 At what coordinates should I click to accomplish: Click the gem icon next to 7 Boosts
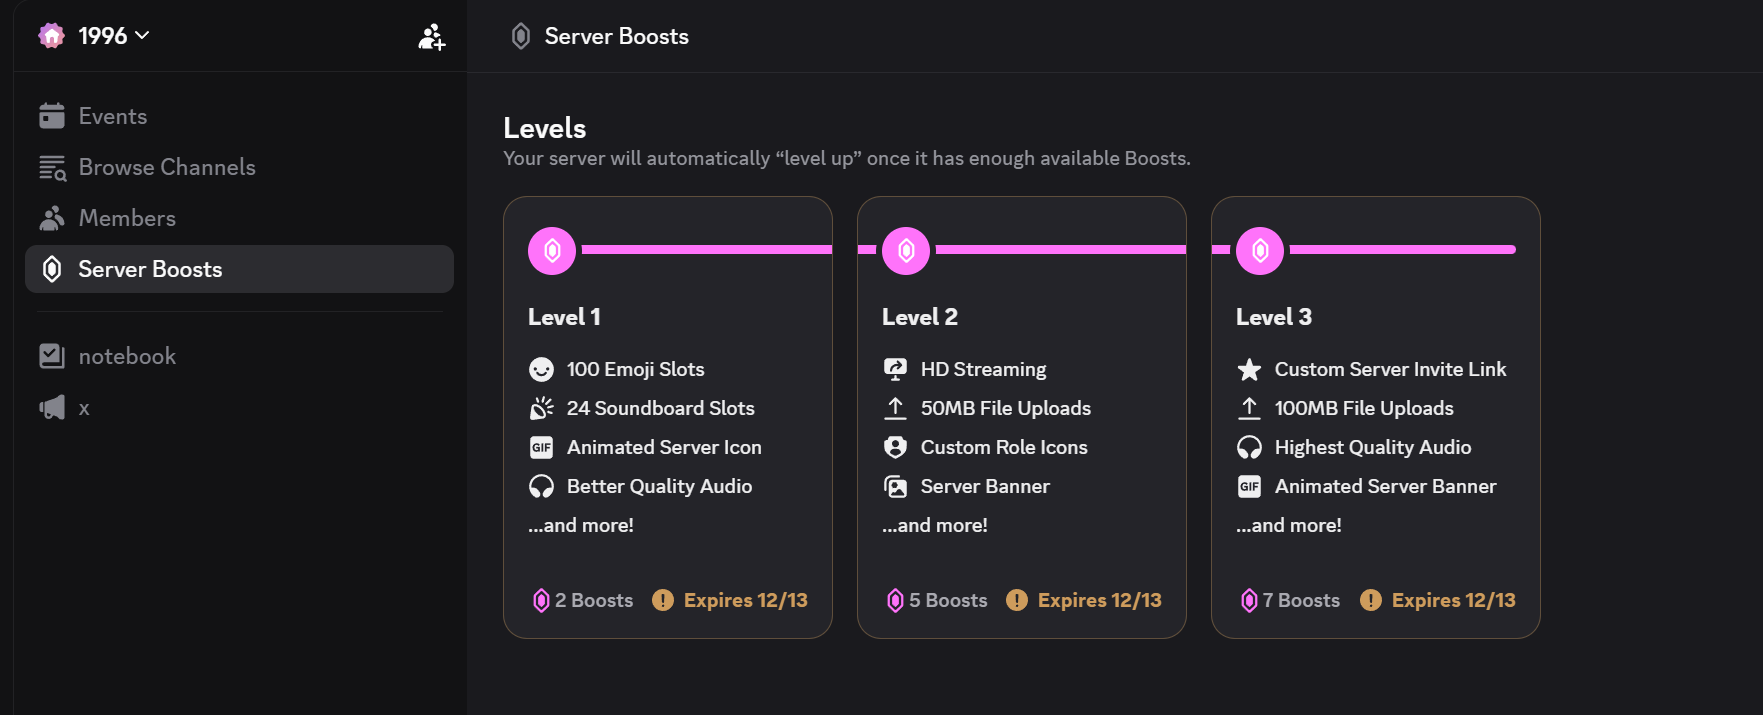coord(1249,600)
